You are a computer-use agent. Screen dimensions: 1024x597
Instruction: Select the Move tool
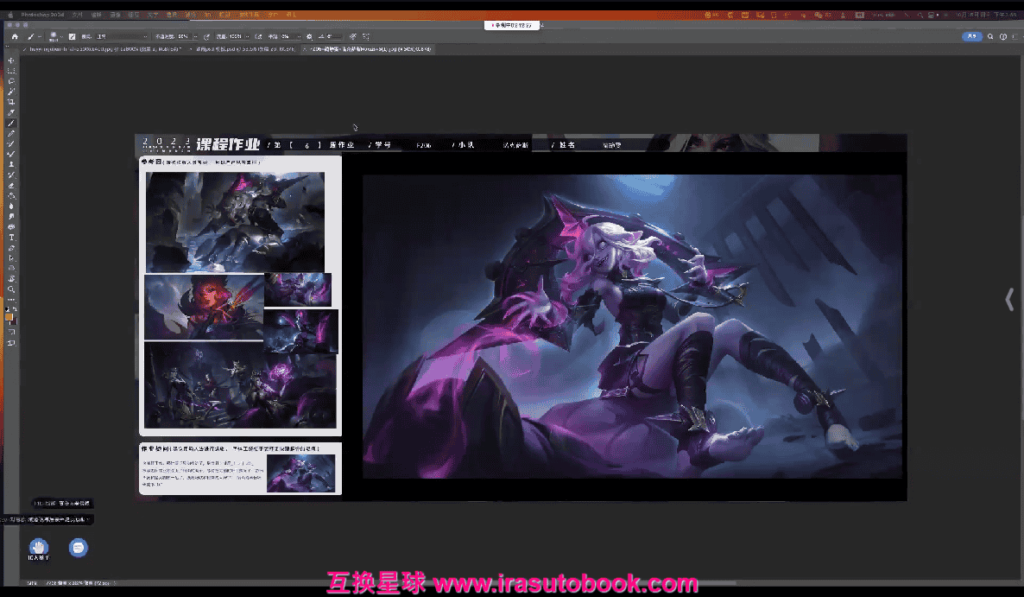[x=11, y=60]
